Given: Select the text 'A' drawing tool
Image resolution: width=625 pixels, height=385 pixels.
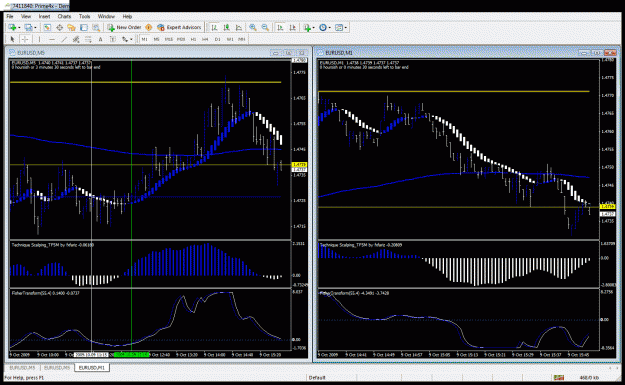Looking at the screenshot, I should [100, 39].
